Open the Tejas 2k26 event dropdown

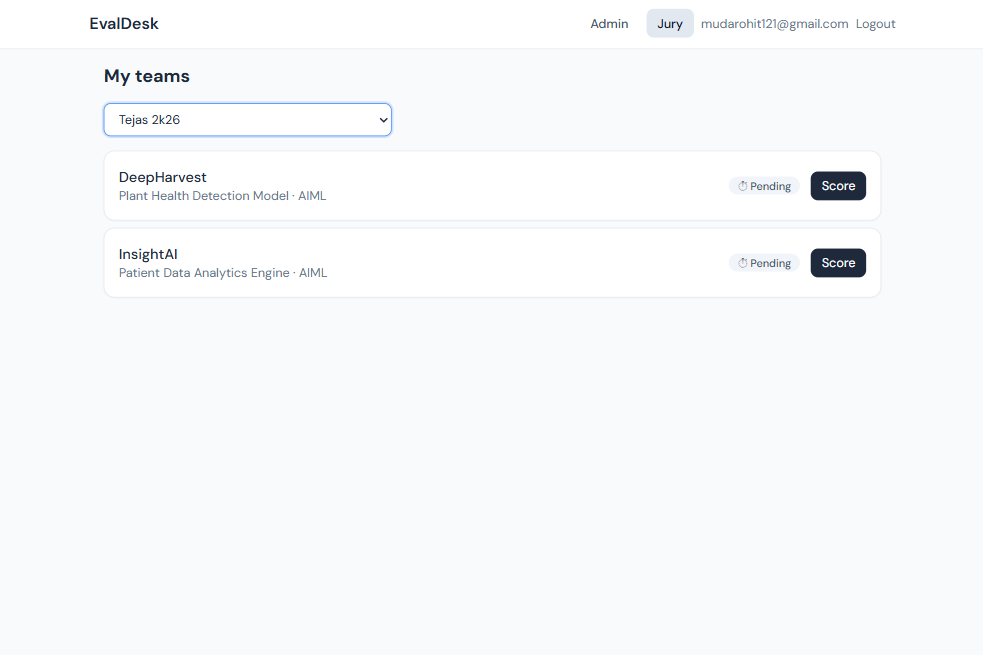[x=248, y=120]
